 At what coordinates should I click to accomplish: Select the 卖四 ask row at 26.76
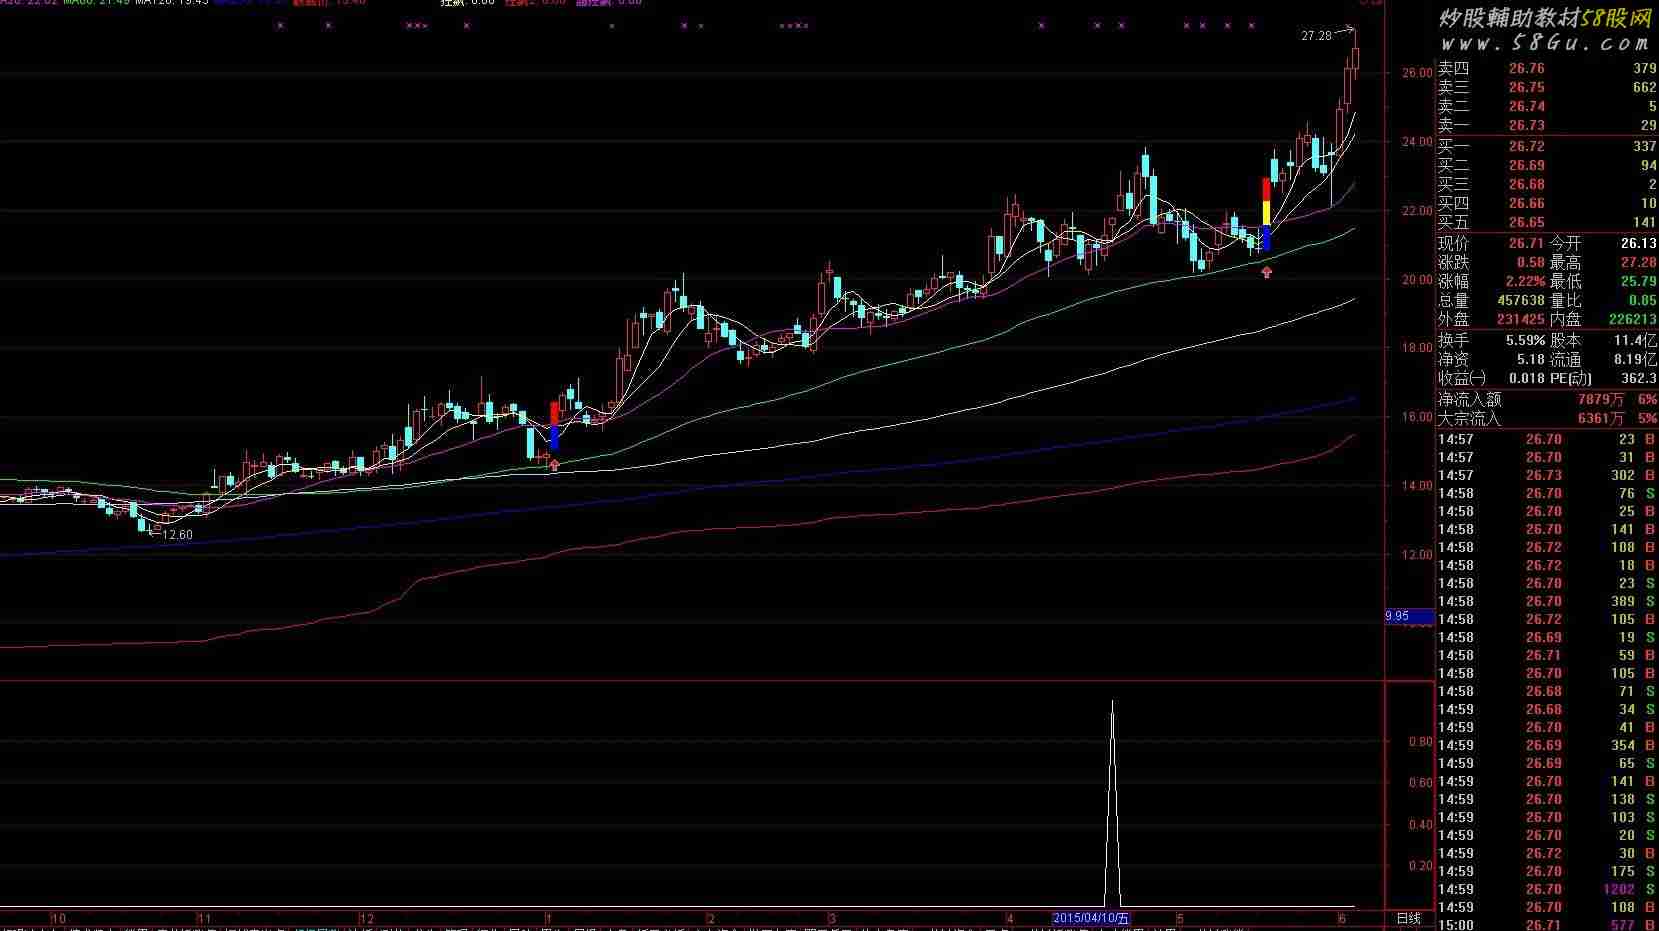pyautogui.click(x=1546, y=68)
